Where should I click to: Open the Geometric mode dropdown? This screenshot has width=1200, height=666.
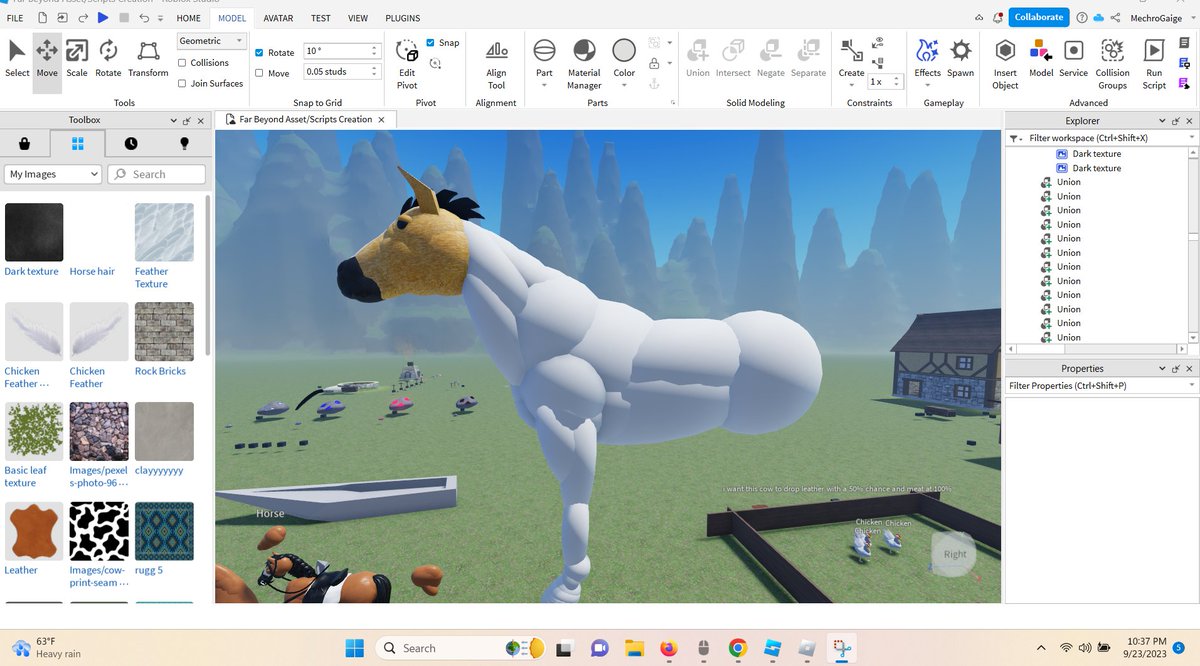point(211,41)
